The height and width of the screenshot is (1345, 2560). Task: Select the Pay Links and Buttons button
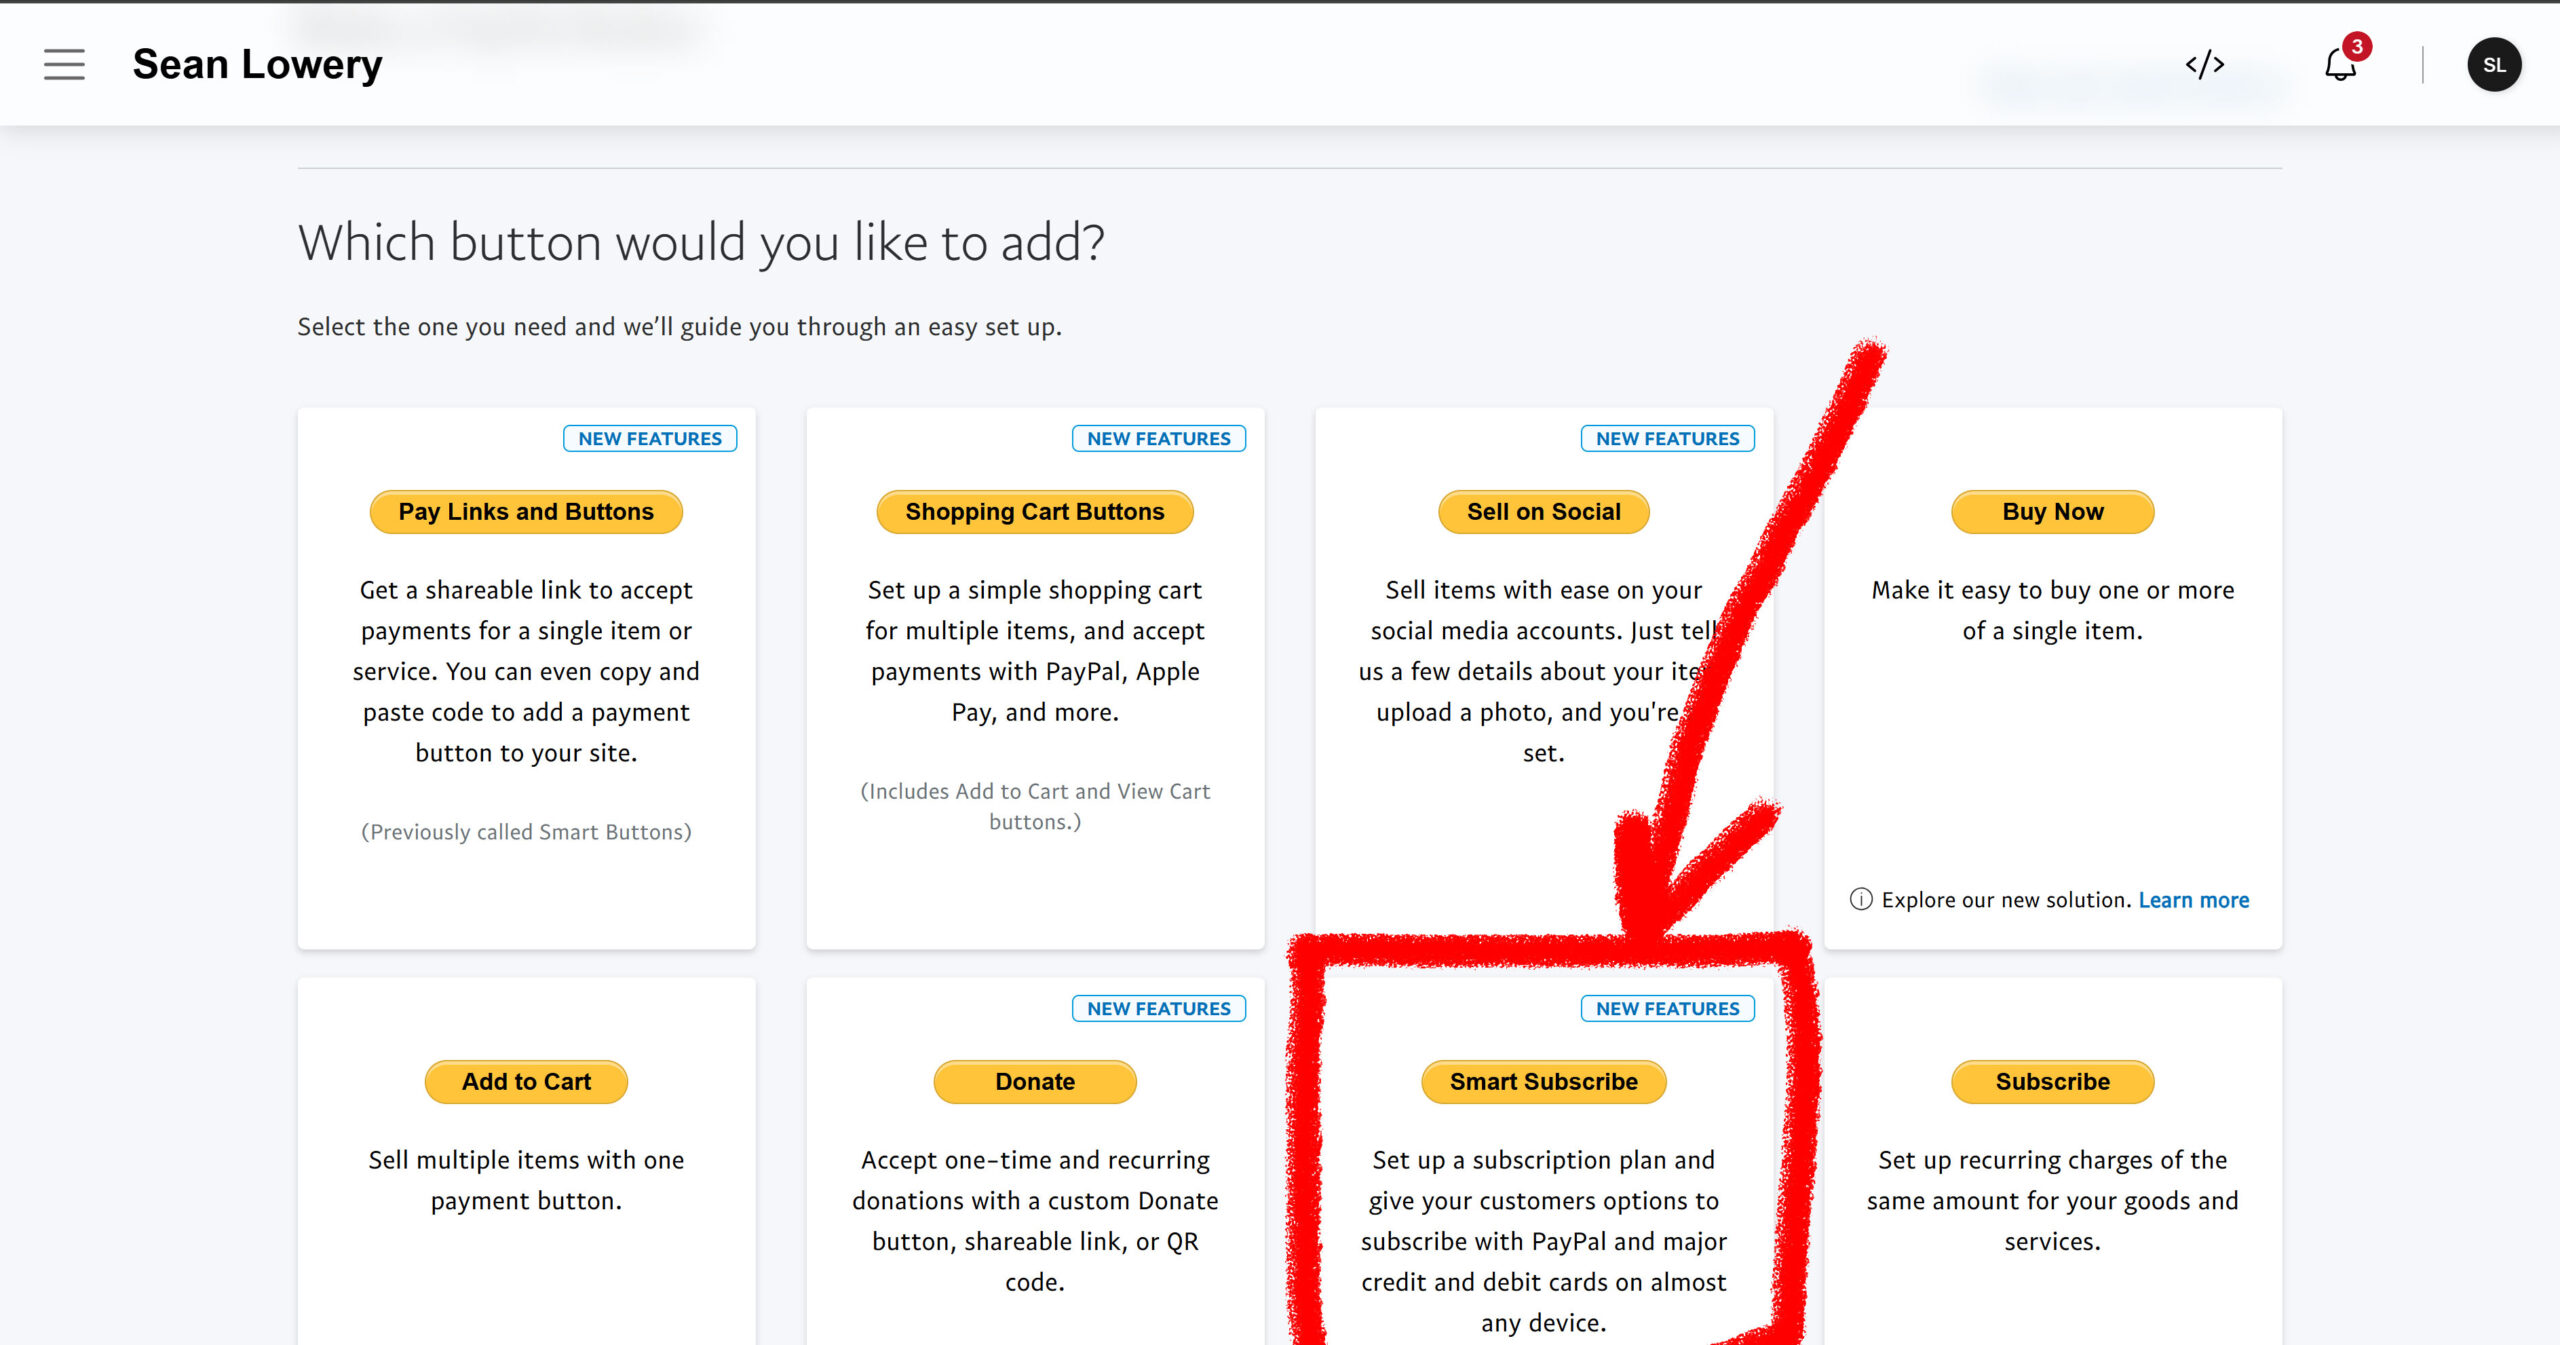526,512
